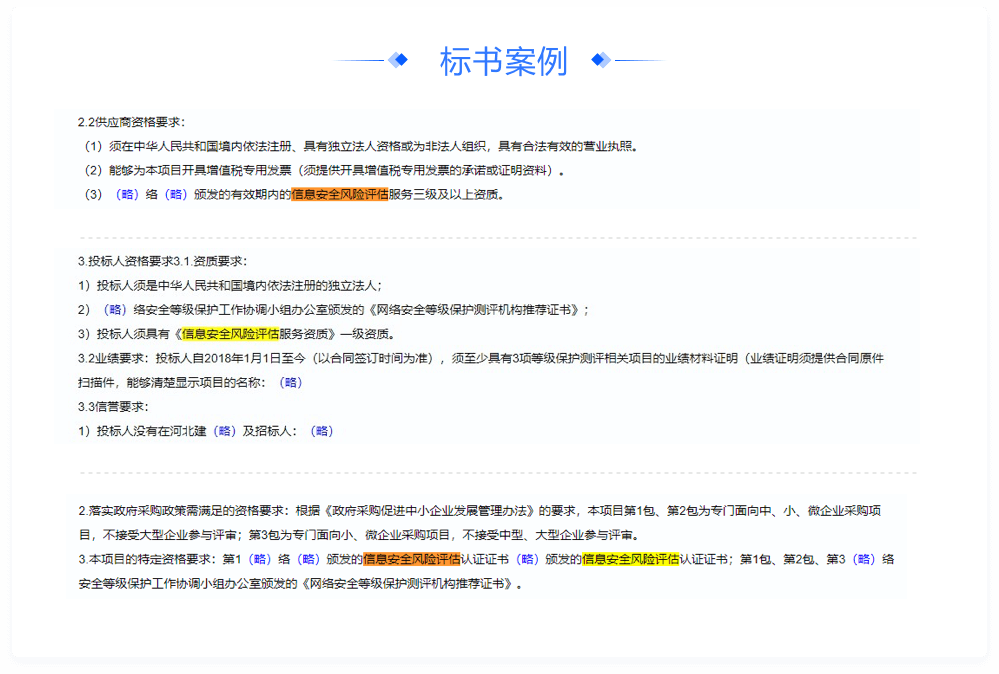Open the (略) link after 第3 near line end
The width and height of the screenshot is (999, 674).
[x=865, y=559]
